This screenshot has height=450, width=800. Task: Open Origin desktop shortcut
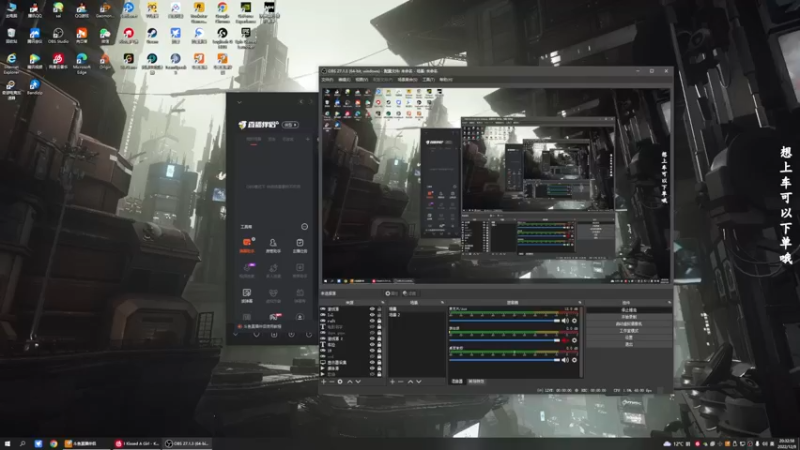[x=105, y=61]
